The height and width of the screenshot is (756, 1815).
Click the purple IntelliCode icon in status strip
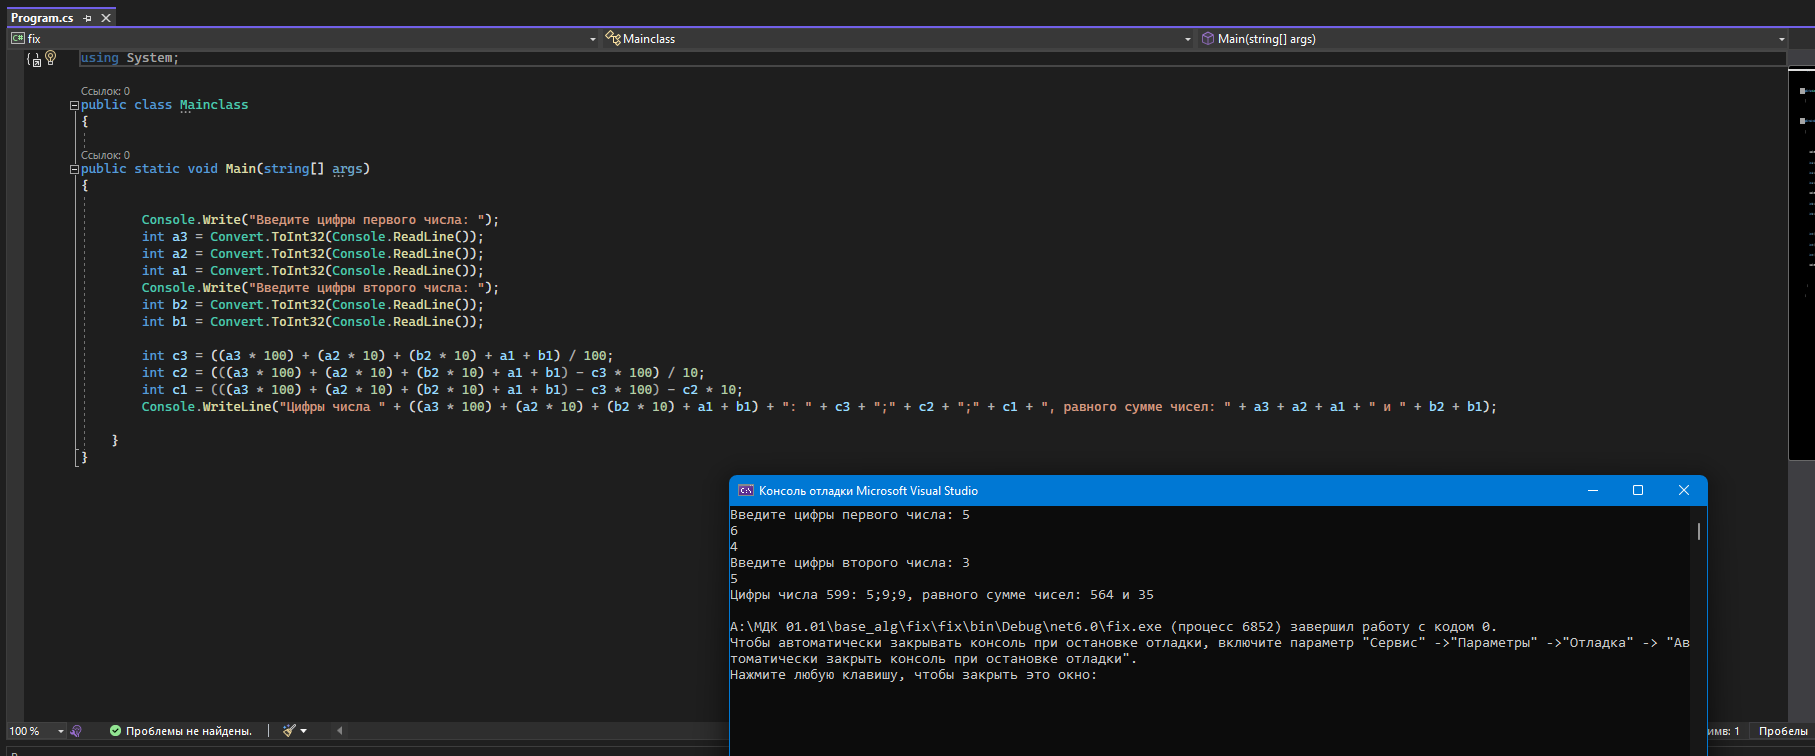(77, 731)
